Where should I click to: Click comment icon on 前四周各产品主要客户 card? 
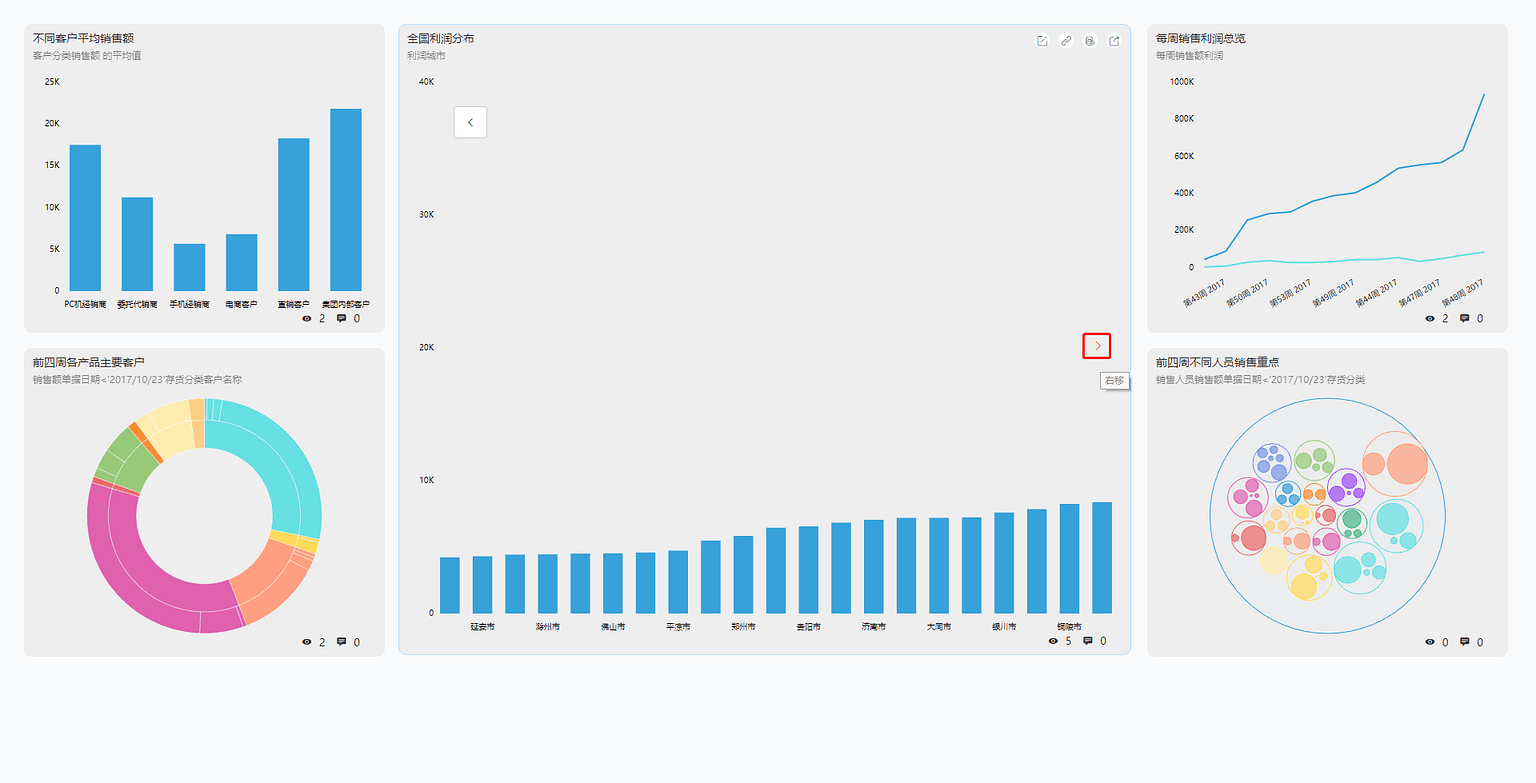(x=341, y=642)
